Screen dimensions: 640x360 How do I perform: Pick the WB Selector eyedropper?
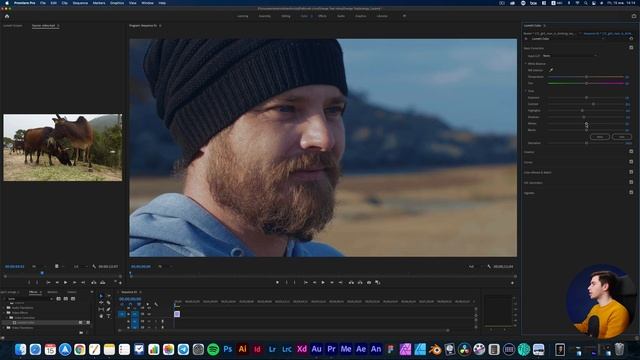551,70
